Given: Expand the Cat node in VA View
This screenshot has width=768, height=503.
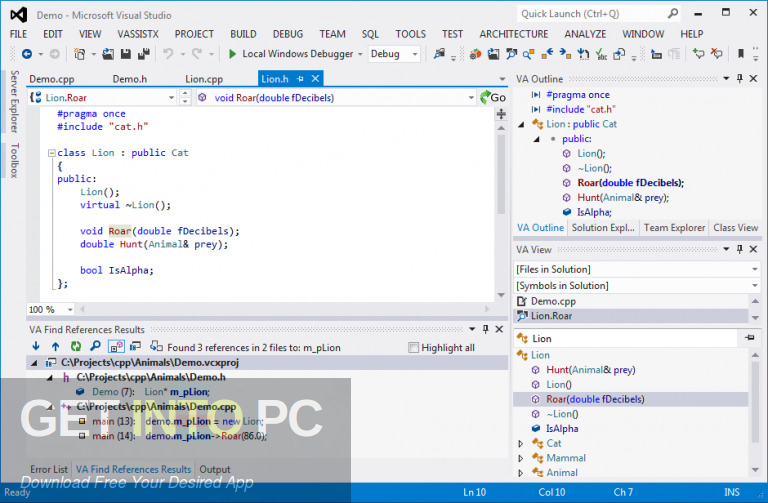Looking at the screenshot, I should 521,443.
